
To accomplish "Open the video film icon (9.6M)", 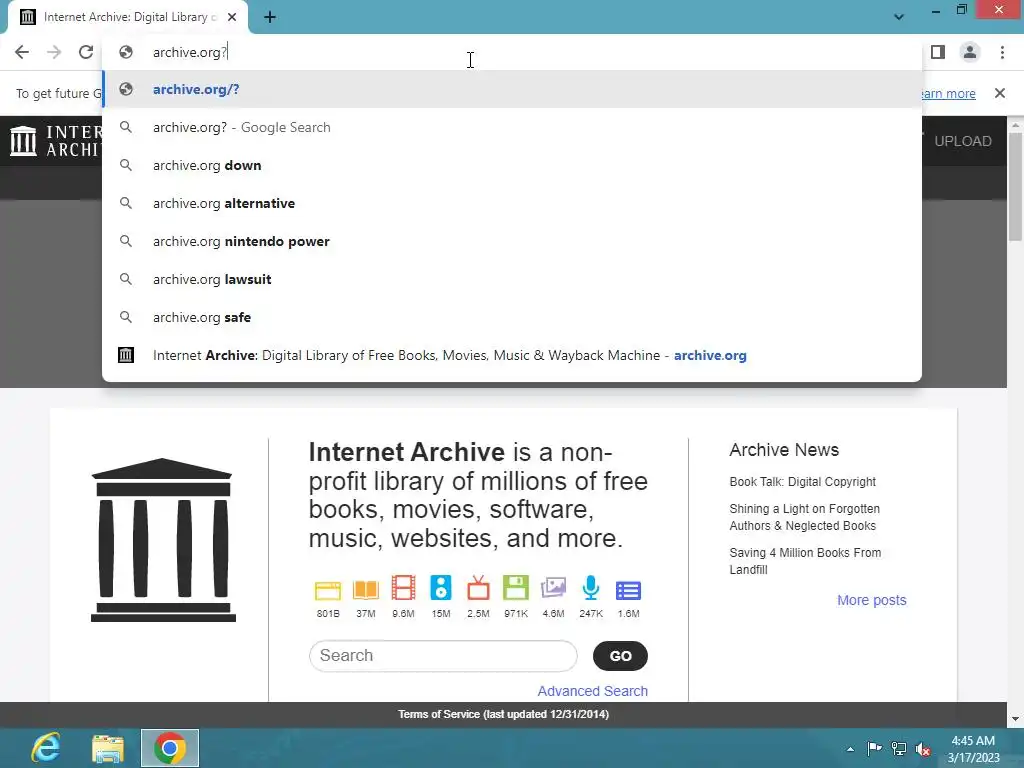I will pyautogui.click(x=403, y=588).
